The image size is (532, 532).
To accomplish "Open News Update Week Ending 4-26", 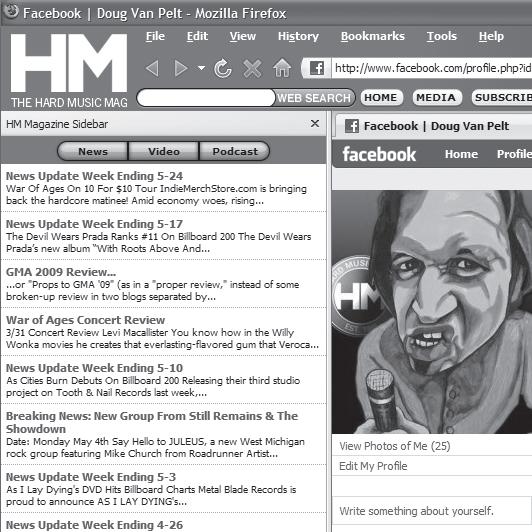I will point(94,525).
